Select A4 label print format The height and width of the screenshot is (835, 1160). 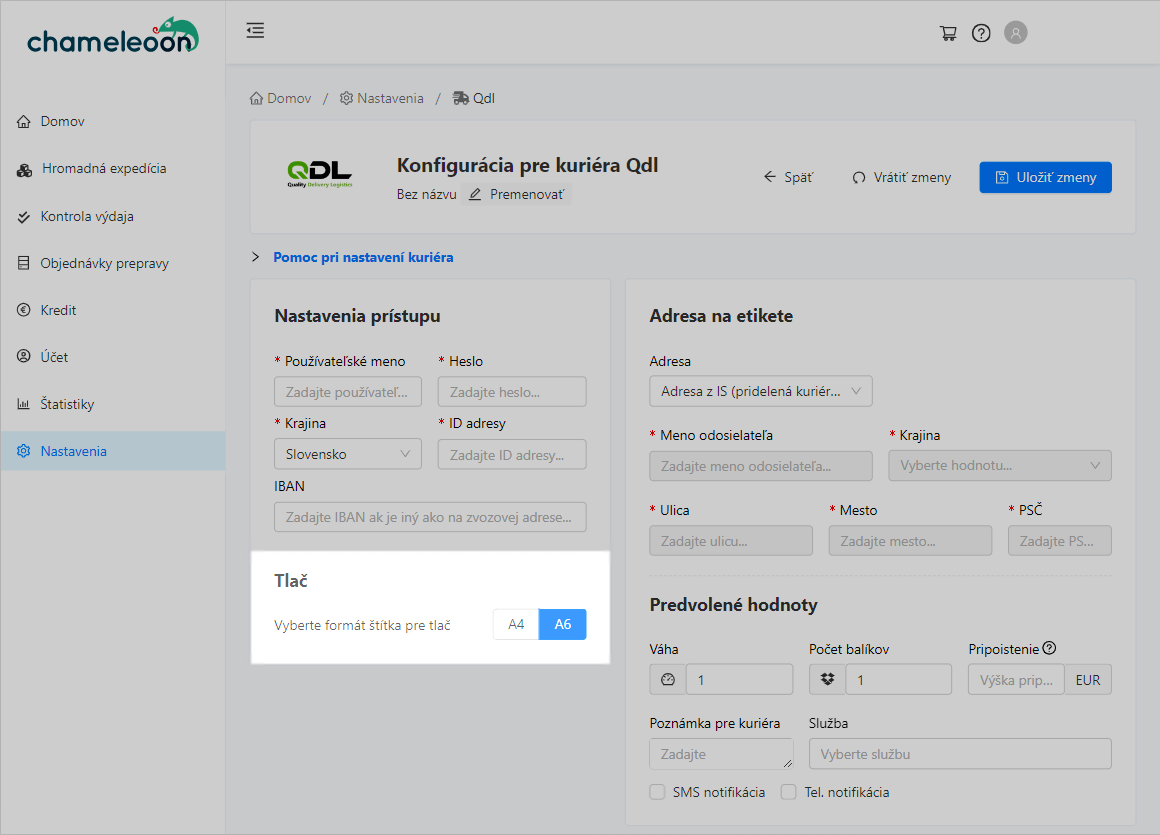pyautogui.click(x=516, y=624)
